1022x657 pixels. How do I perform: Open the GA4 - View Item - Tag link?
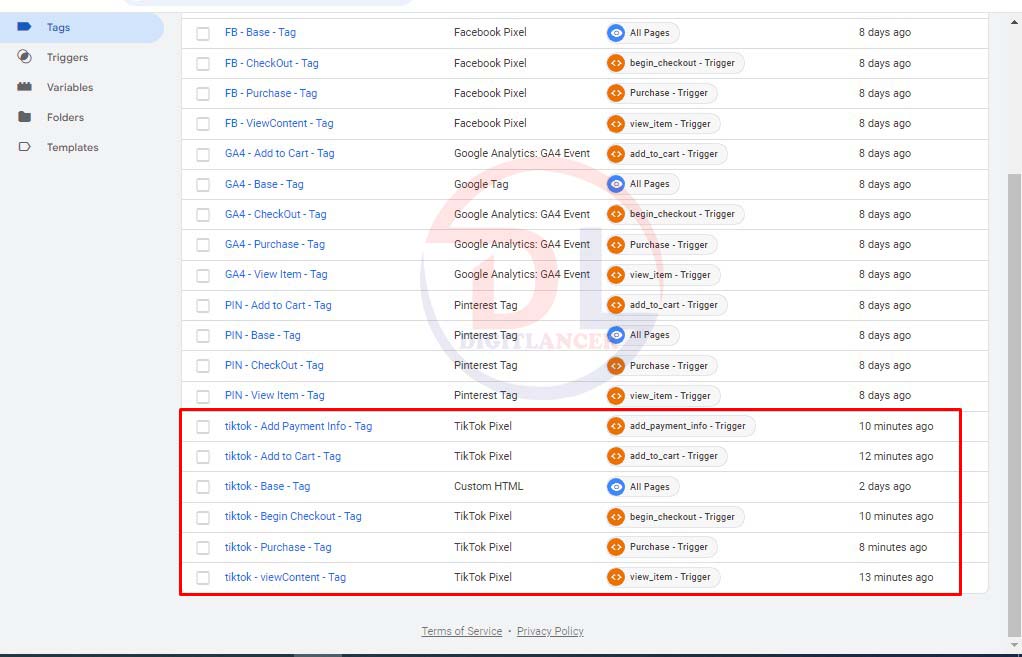click(x=276, y=274)
